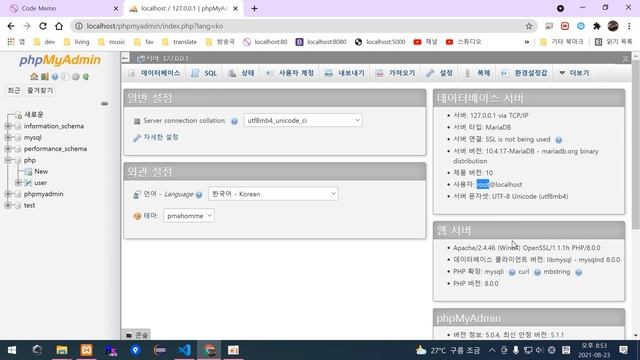Click the 최근 recent tab in sidebar
Screen dimensions: 640x360
[14, 91]
